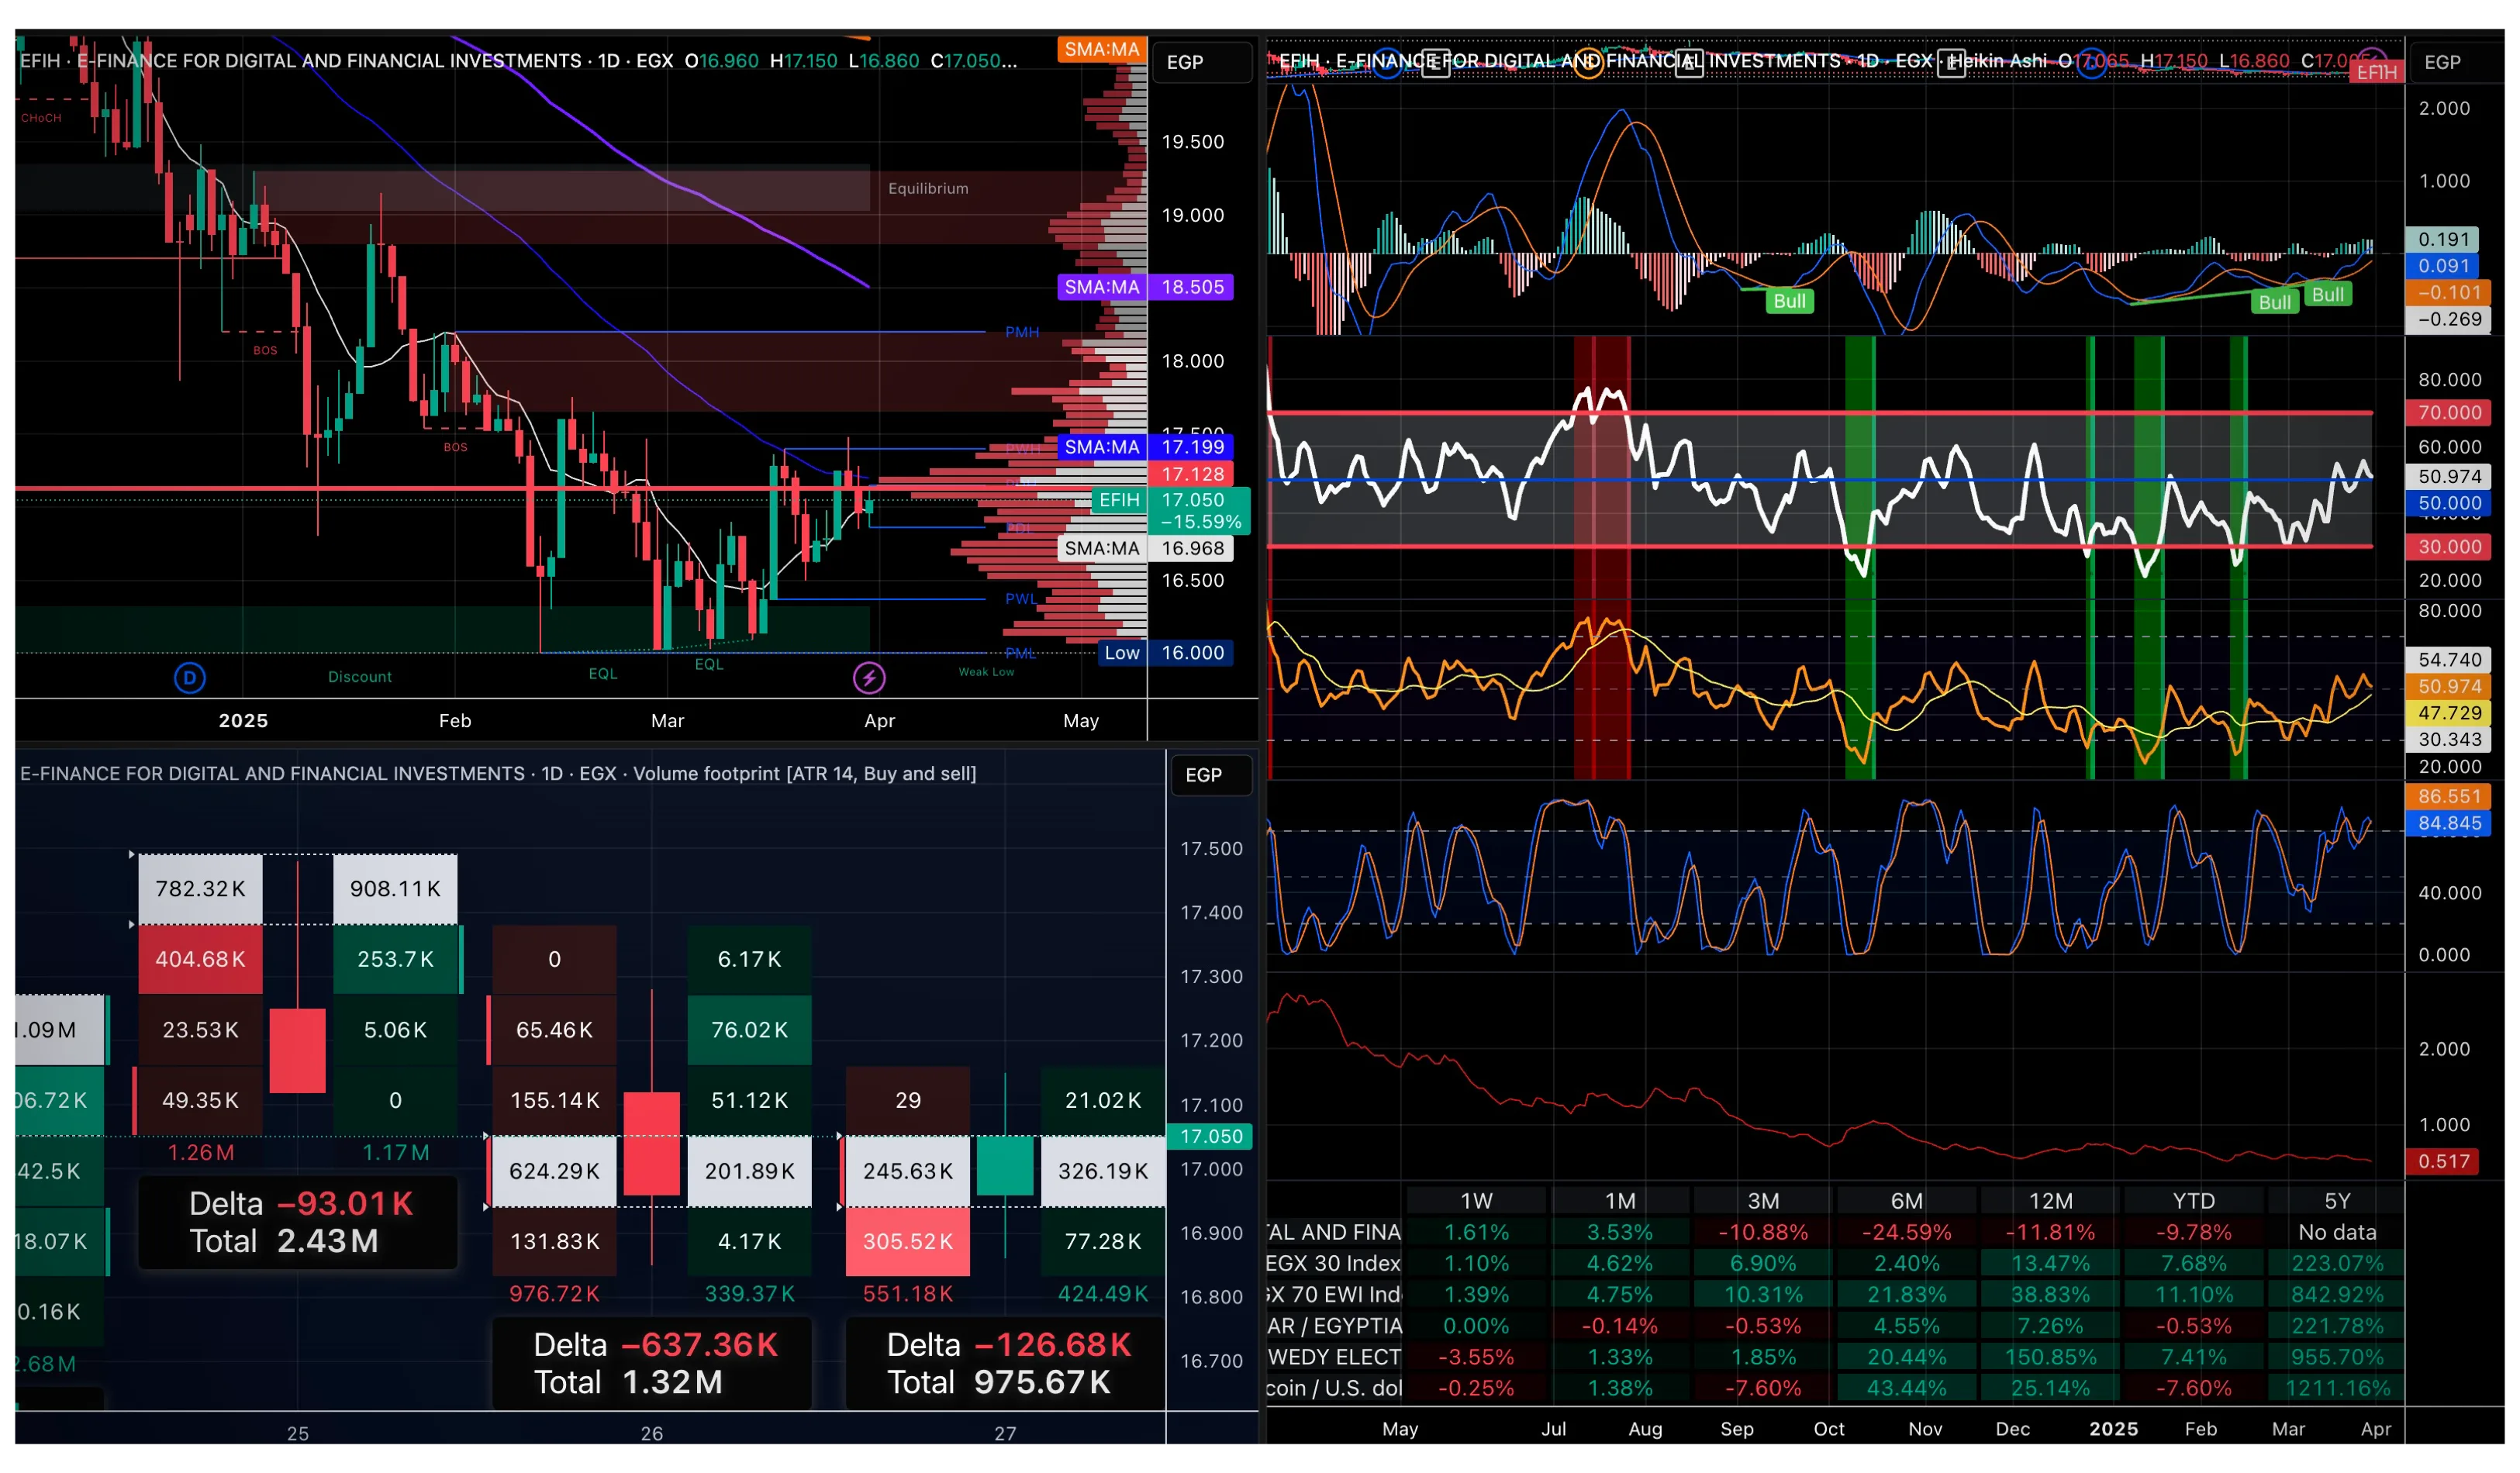Click the red 17.128 price label
The image size is (2520, 1473).
(1192, 474)
